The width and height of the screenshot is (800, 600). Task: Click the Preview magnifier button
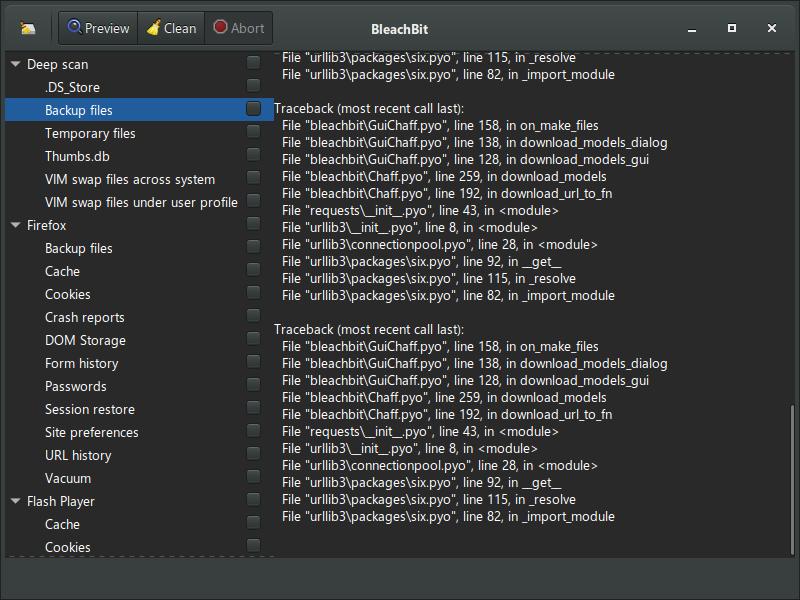[98, 28]
